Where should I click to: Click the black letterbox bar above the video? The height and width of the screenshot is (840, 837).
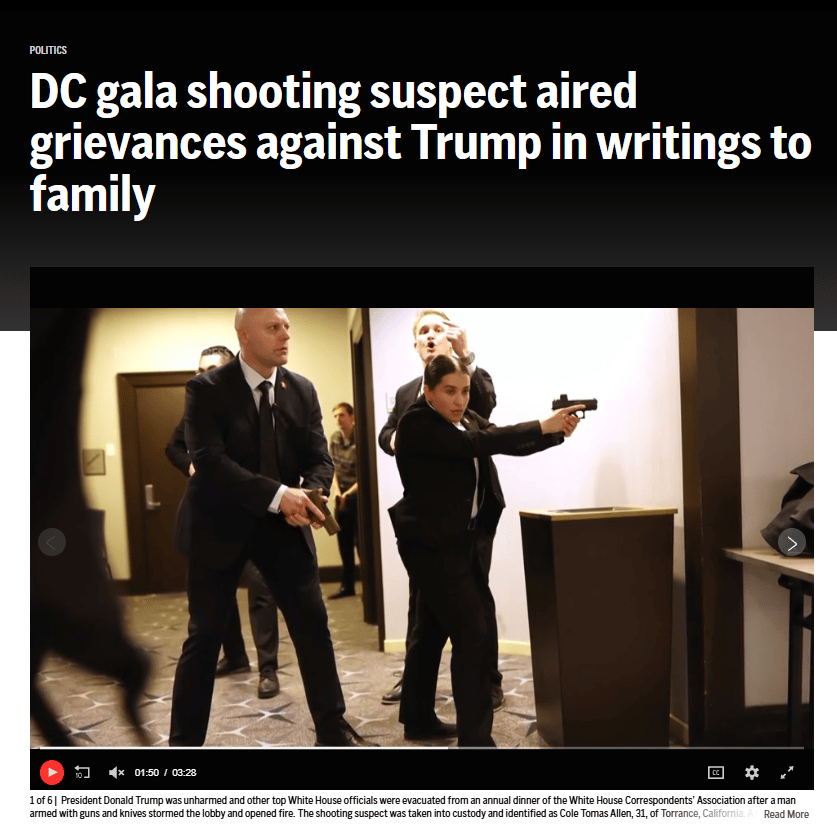[x=422, y=287]
